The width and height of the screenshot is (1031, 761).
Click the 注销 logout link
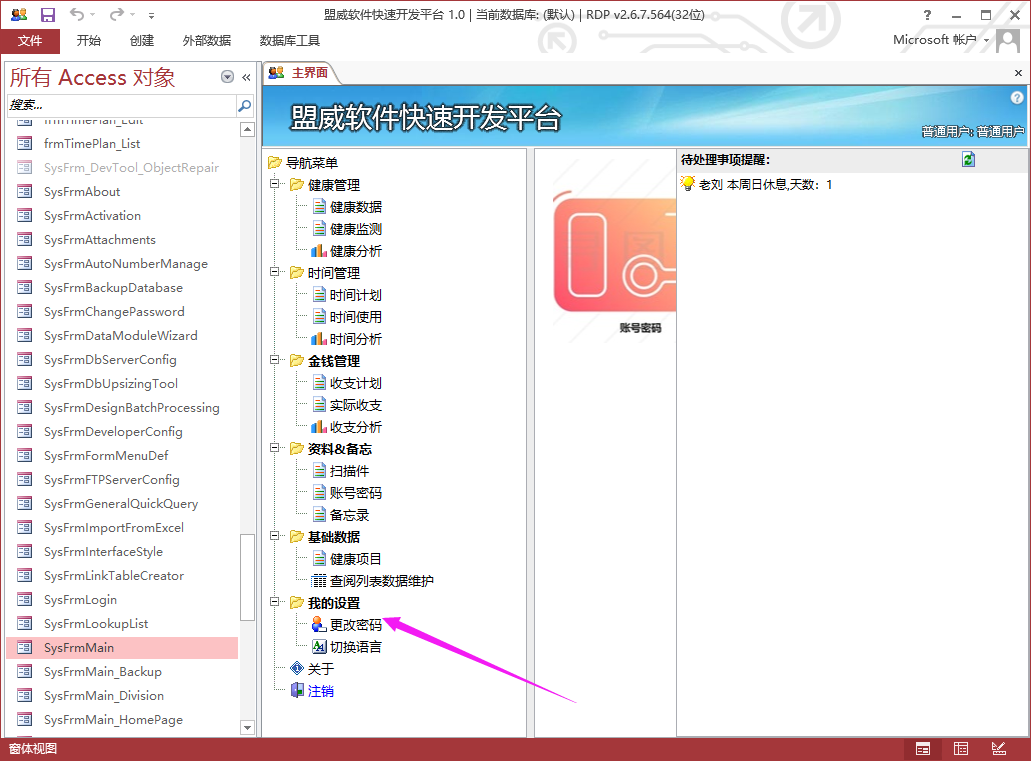point(321,691)
